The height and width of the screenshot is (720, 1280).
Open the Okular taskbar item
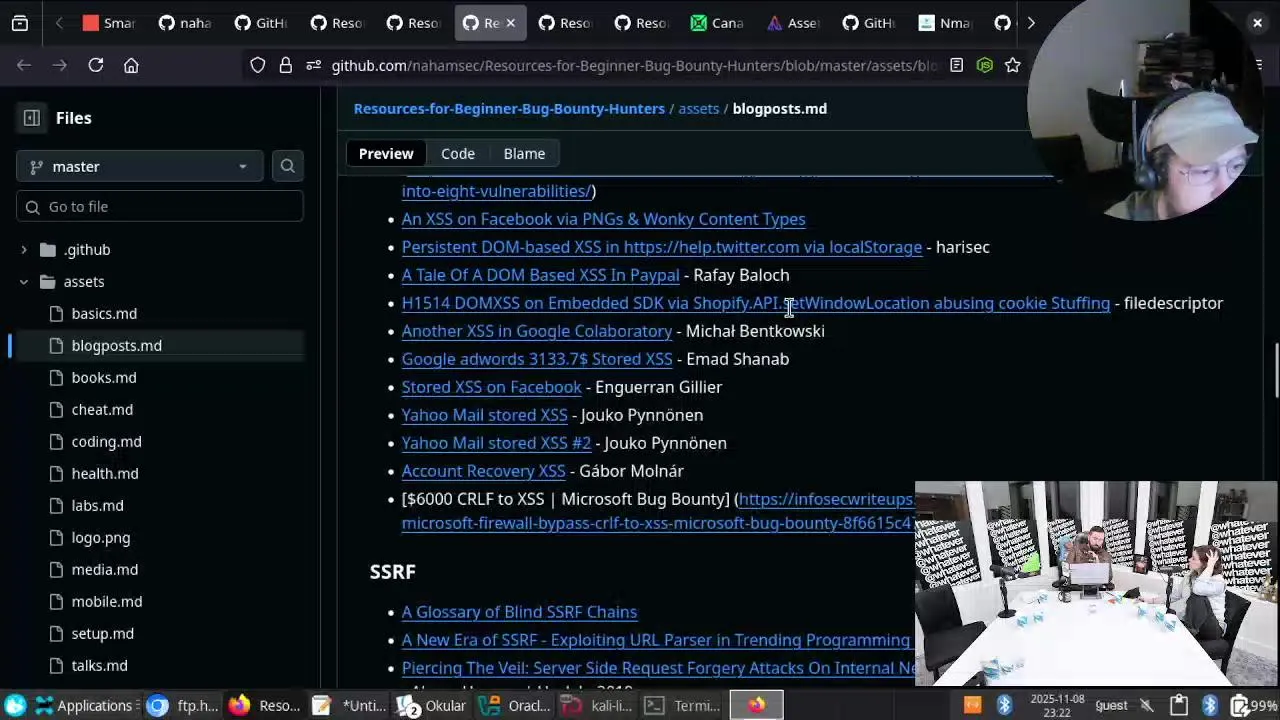(x=432, y=706)
